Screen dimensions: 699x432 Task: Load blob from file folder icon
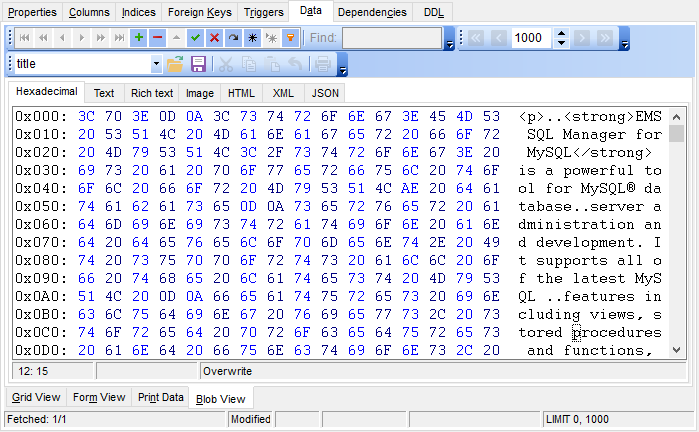(175, 64)
